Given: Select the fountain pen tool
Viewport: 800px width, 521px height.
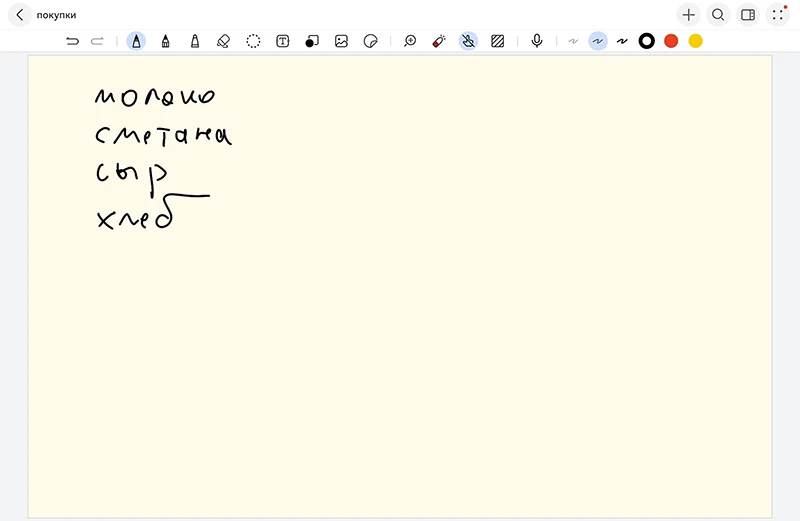Looking at the screenshot, I should point(136,41).
